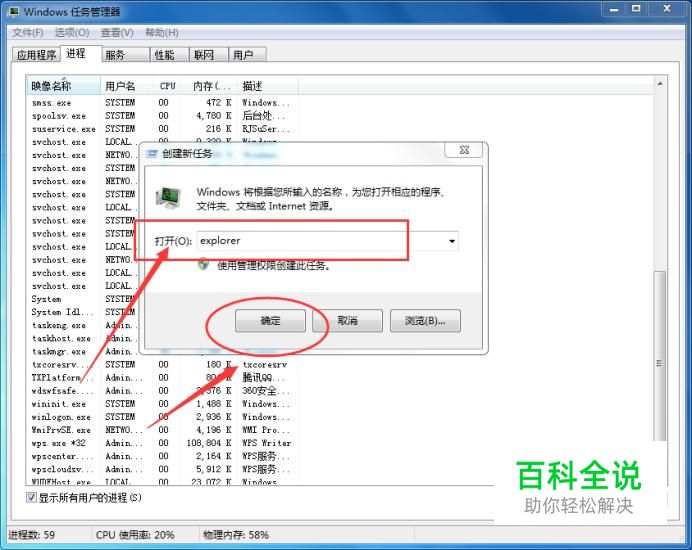Toggle 显示所有用户的进程 checkbox
The image size is (692, 550).
coord(31,497)
